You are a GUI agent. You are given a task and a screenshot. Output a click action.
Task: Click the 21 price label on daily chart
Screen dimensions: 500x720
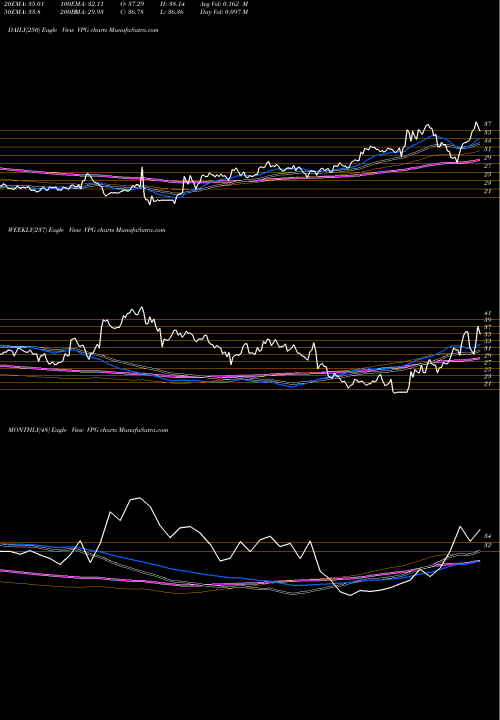click(488, 191)
